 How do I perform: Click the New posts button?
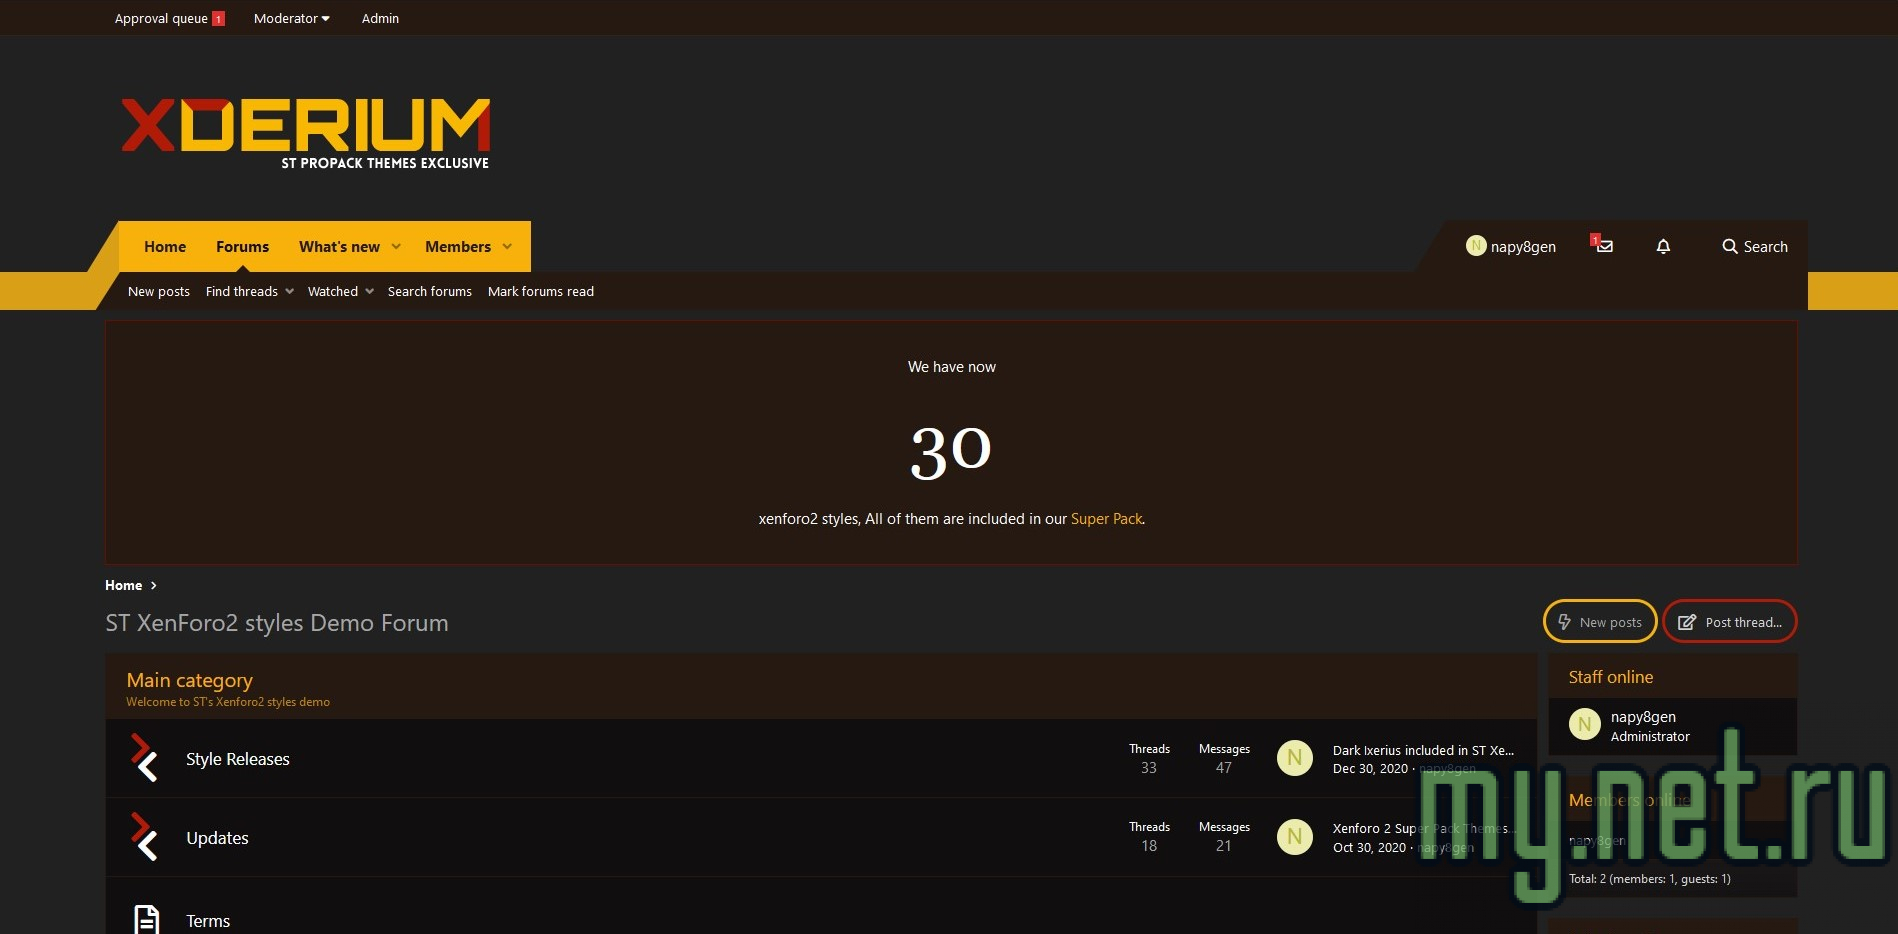click(x=1599, y=622)
